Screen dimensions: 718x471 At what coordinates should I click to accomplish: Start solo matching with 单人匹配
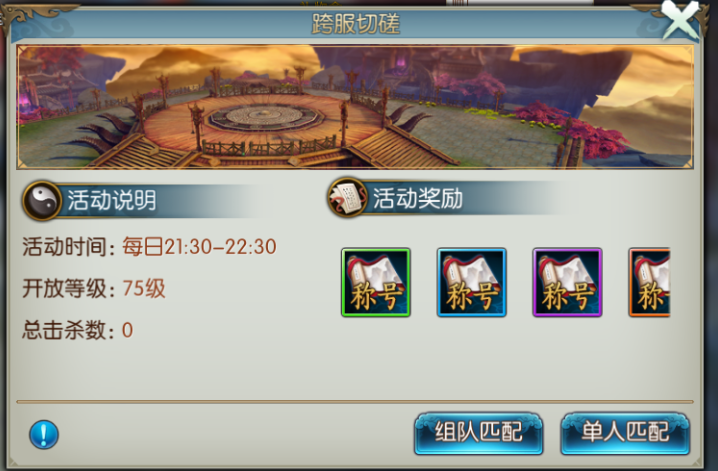(x=625, y=433)
